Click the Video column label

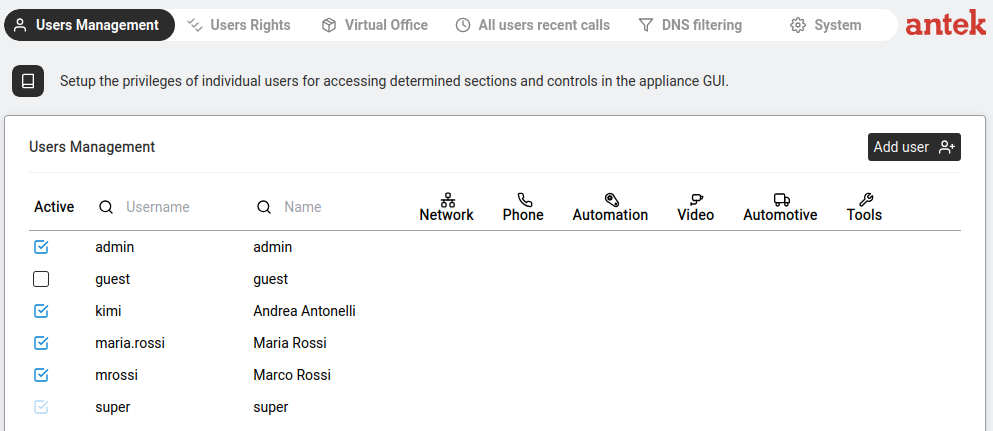pyautogui.click(x=696, y=215)
